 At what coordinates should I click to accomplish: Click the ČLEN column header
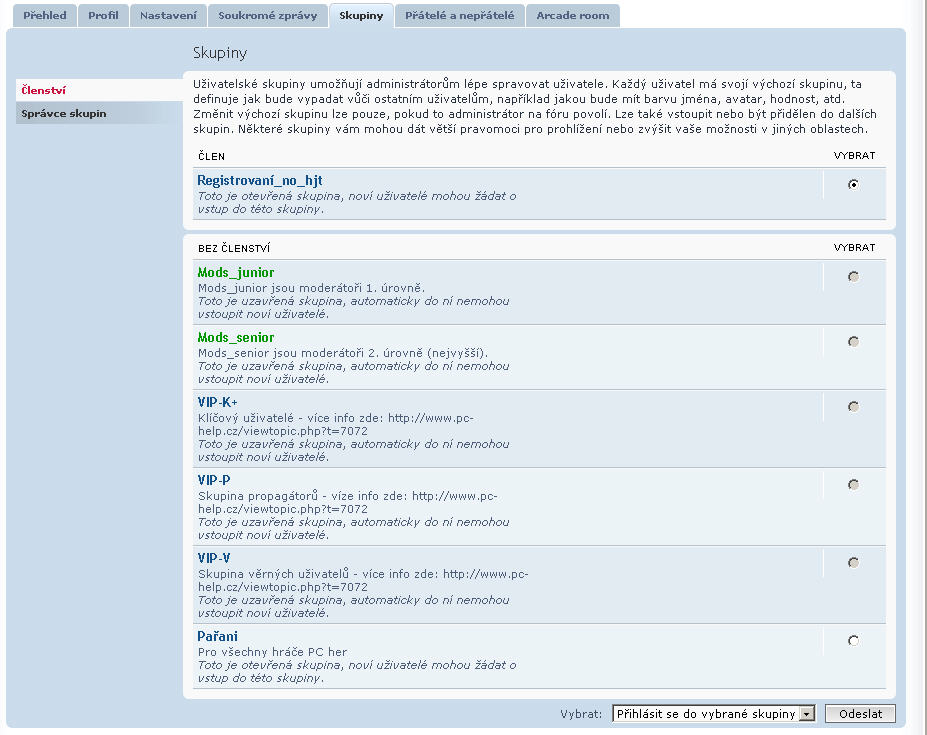(x=212, y=157)
